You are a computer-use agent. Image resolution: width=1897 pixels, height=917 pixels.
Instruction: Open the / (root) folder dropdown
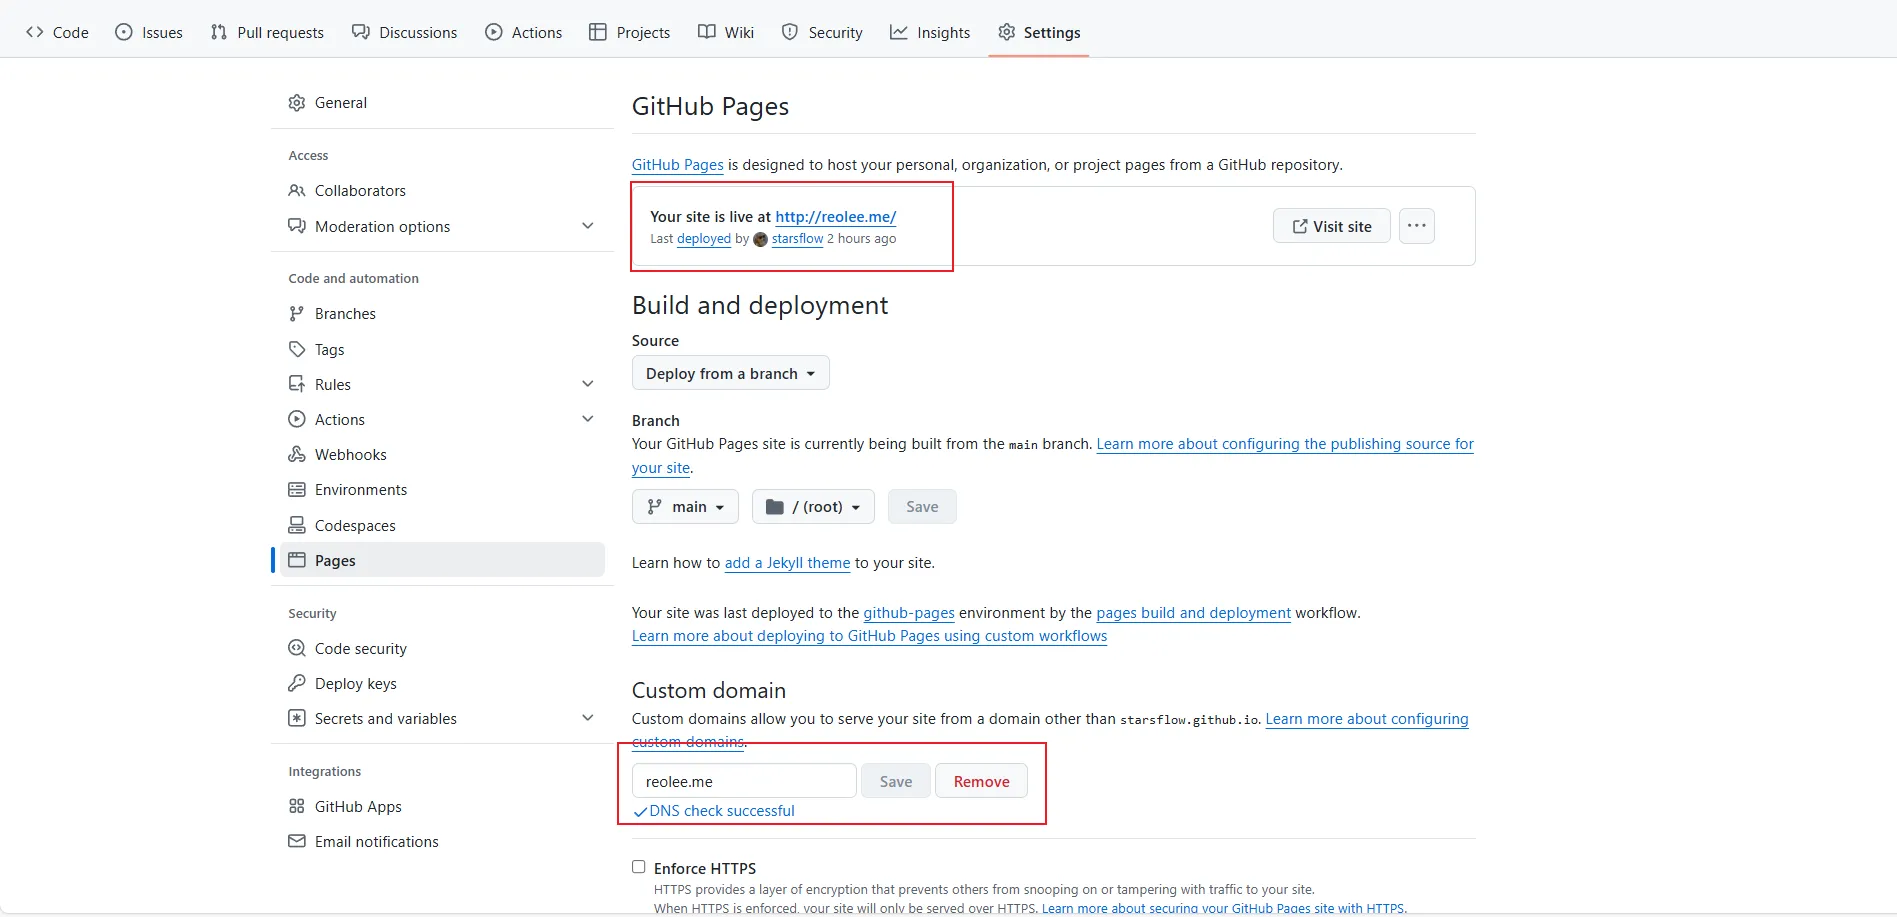click(813, 507)
